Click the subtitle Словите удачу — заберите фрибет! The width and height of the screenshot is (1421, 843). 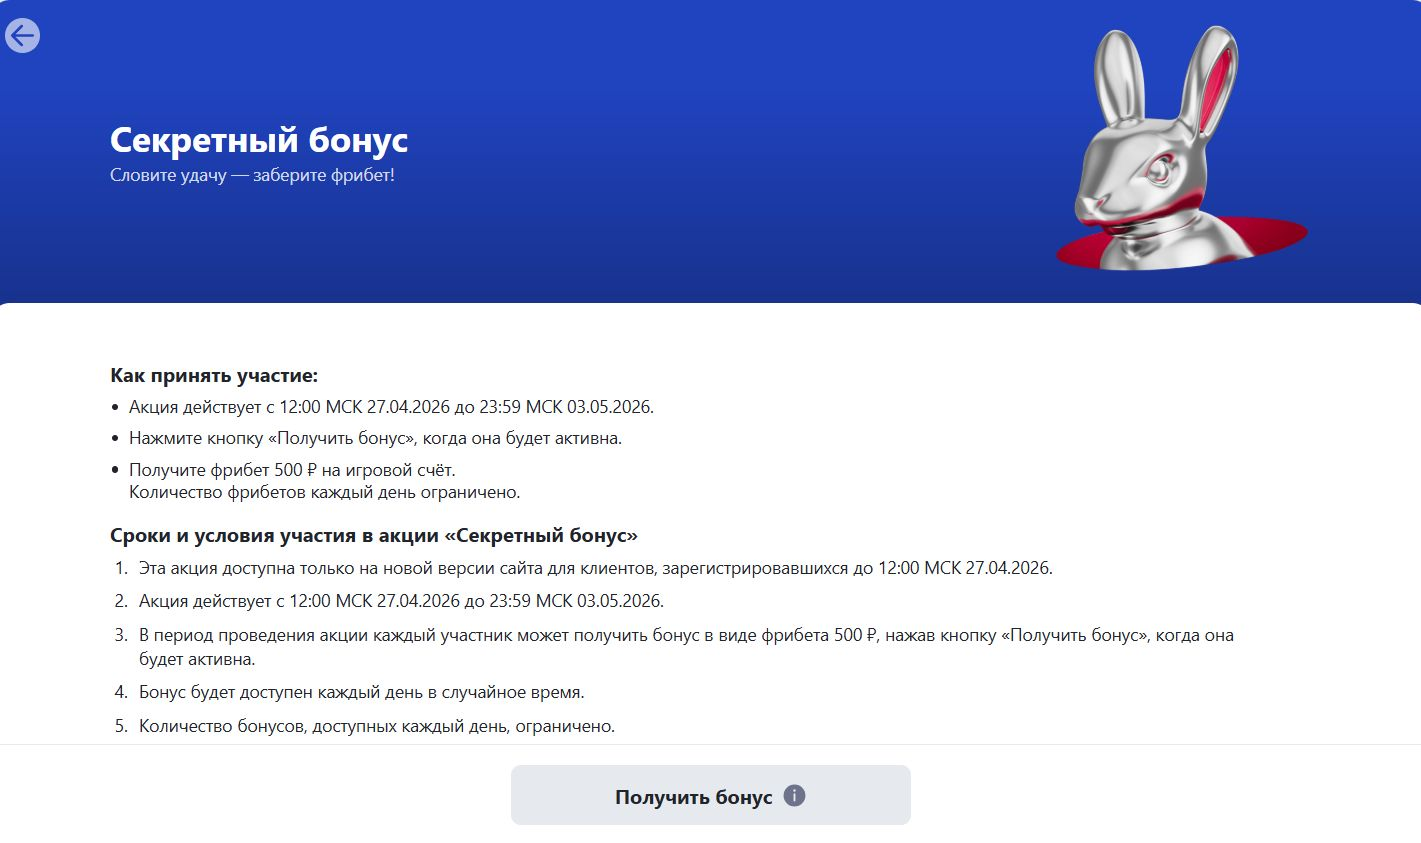pos(252,176)
